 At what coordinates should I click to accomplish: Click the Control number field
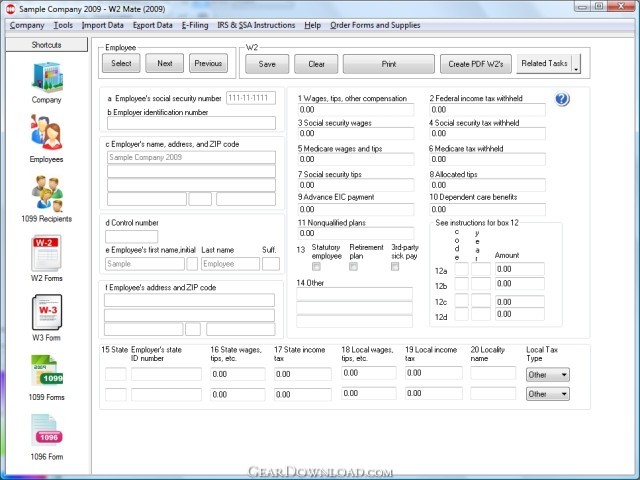[x=131, y=236]
